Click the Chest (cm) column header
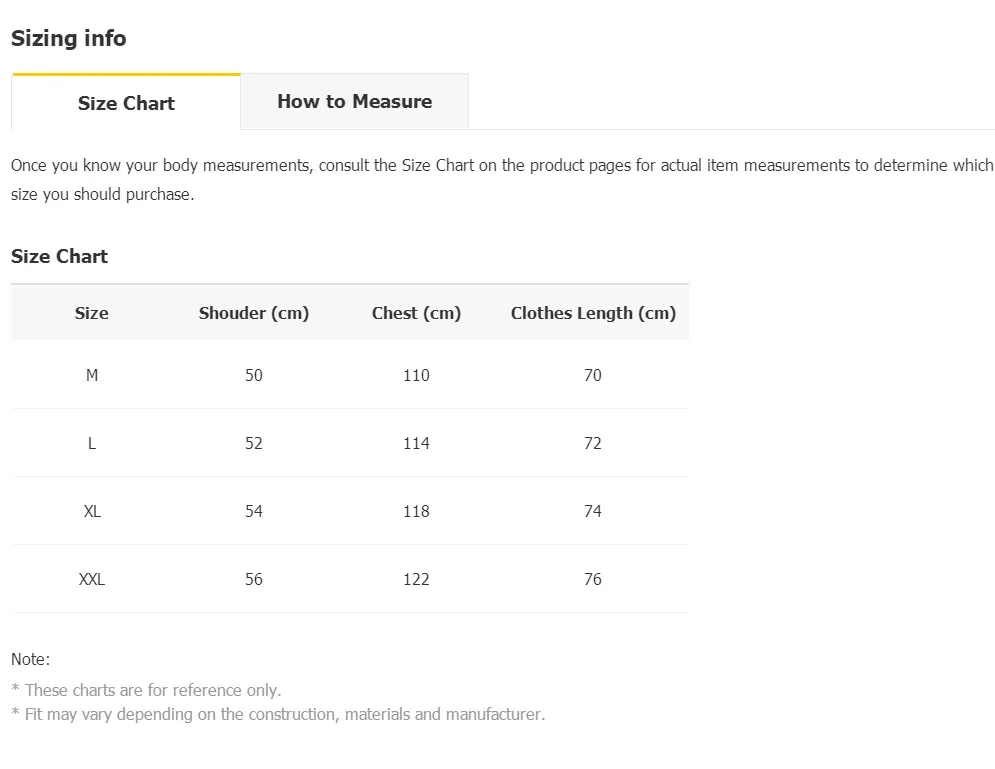995x769 pixels. (416, 313)
